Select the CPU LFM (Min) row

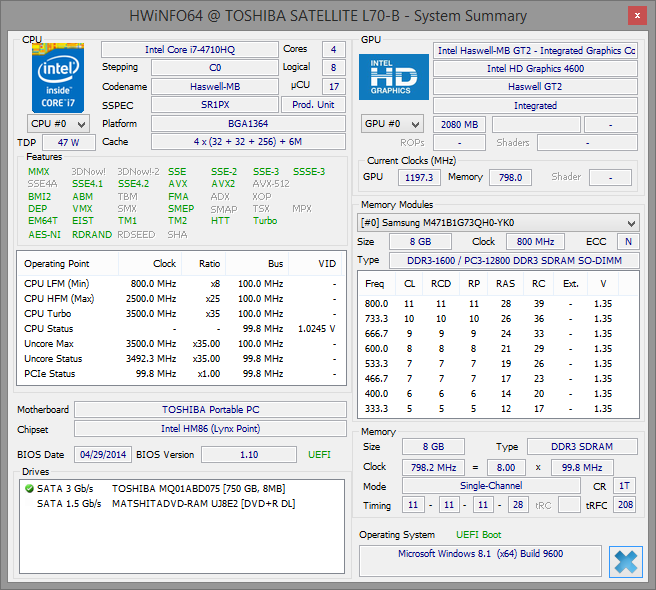(181, 284)
